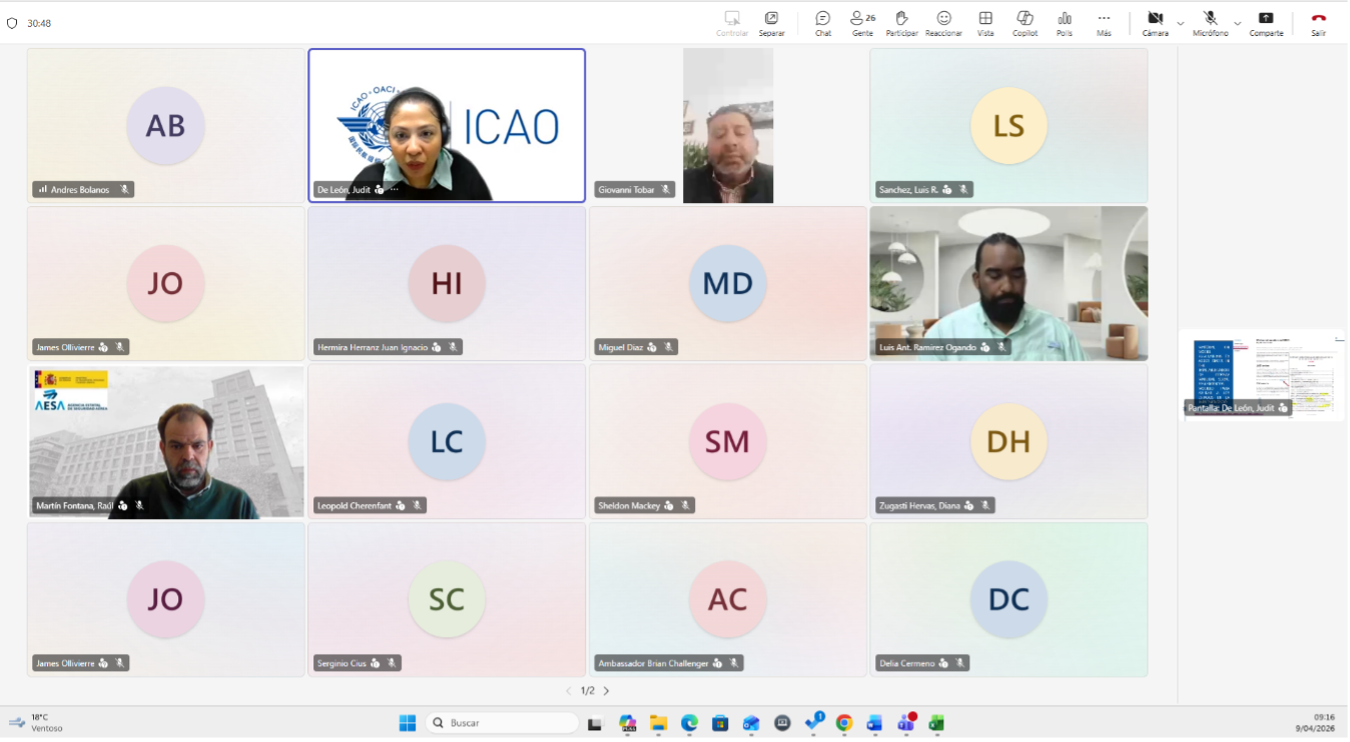Turn on the Cámara
The width and height of the screenshot is (1350, 742).
(x=1155, y=22)
